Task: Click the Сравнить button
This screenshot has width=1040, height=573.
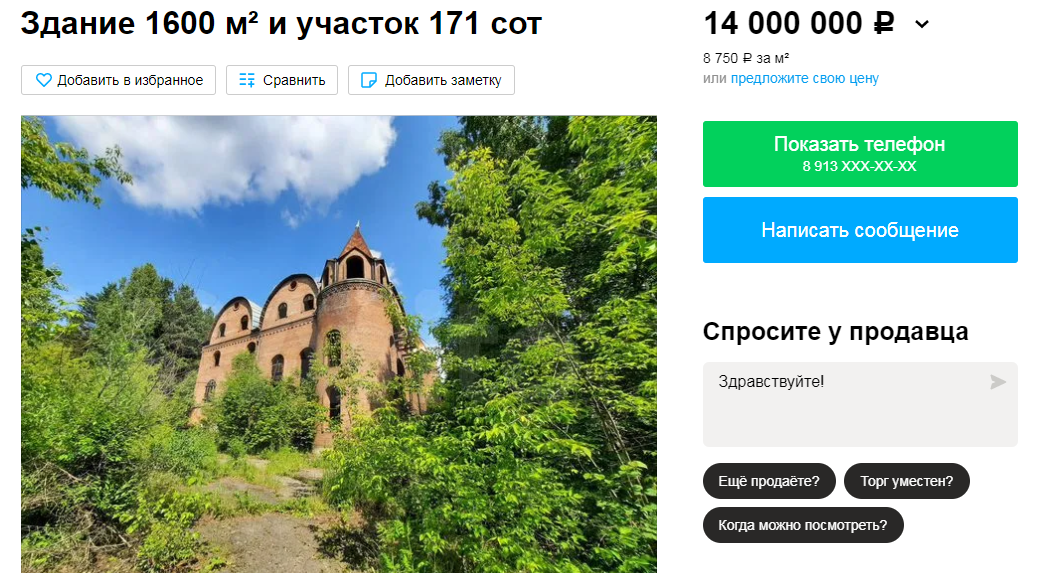Action: tap(282, 80)
